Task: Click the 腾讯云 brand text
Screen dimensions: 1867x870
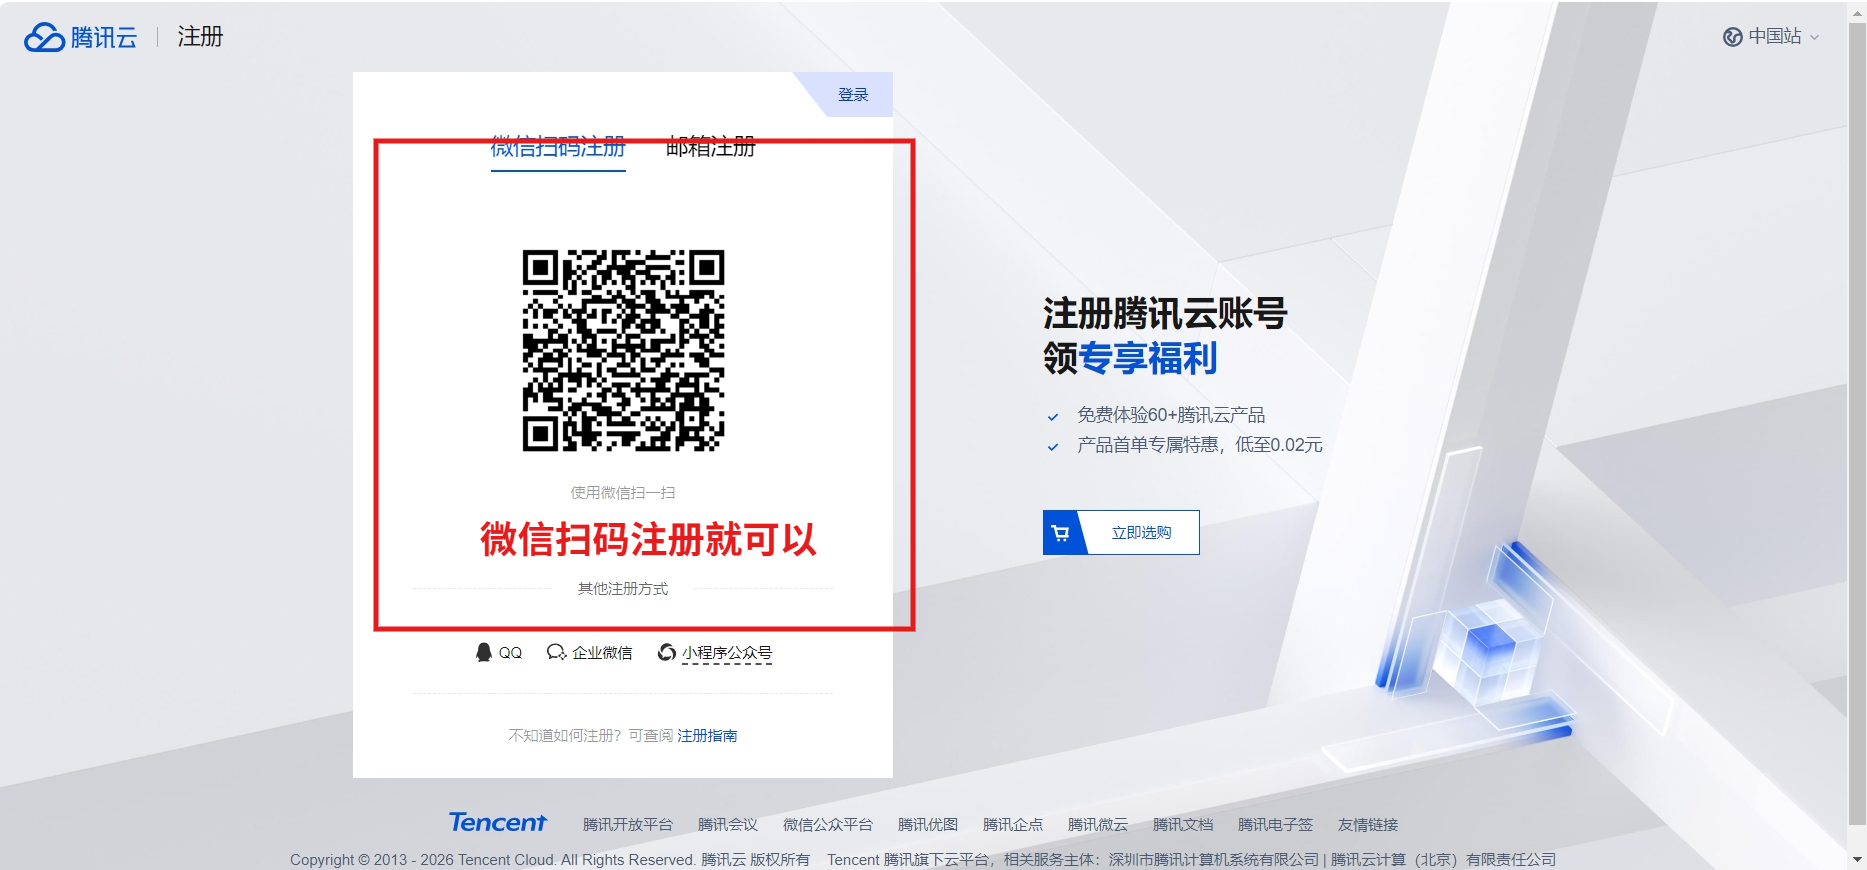Action: 104,38
